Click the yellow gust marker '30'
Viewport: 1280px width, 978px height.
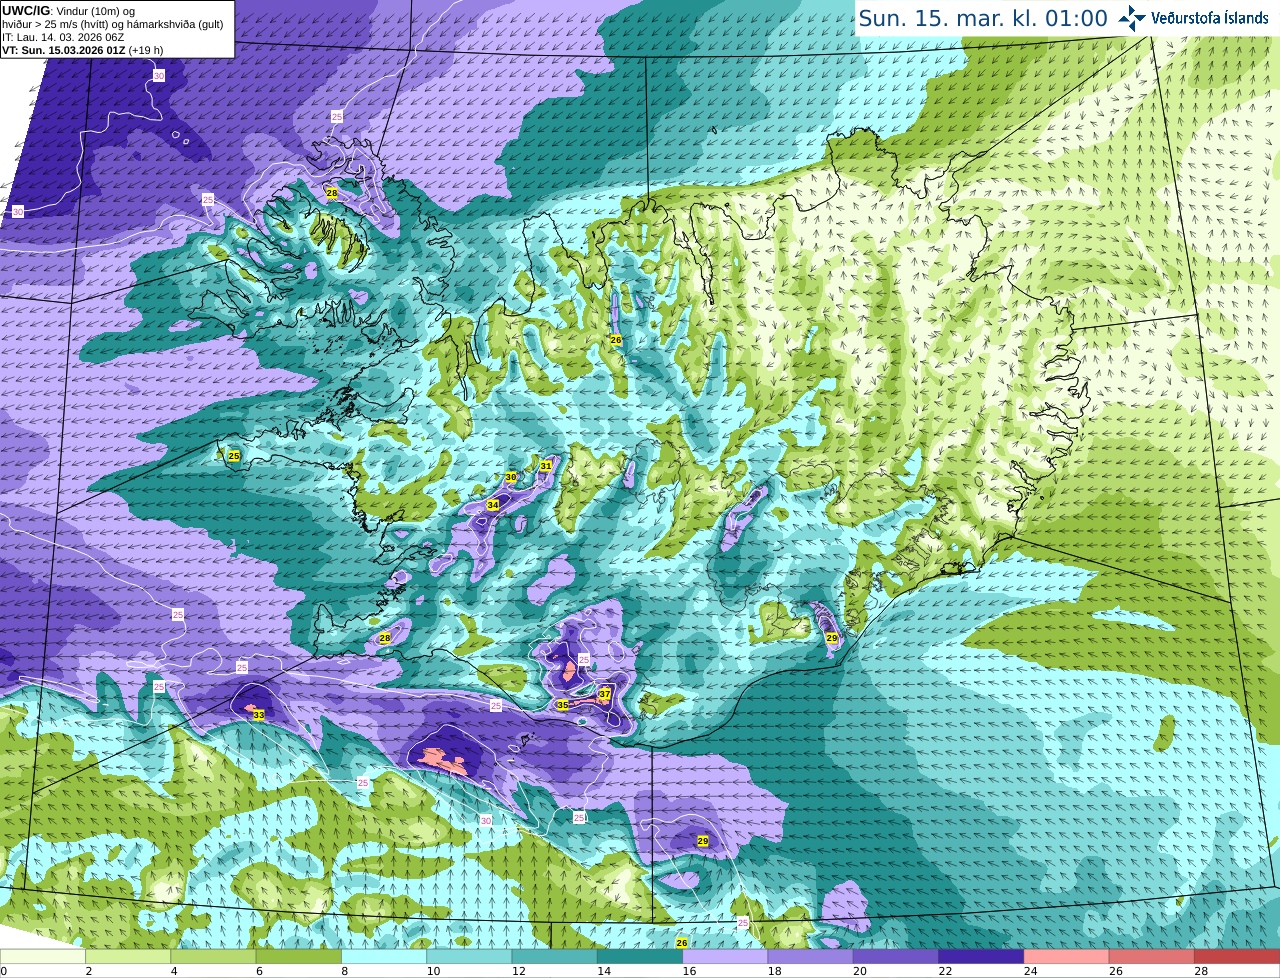click(x=511, y=477)
